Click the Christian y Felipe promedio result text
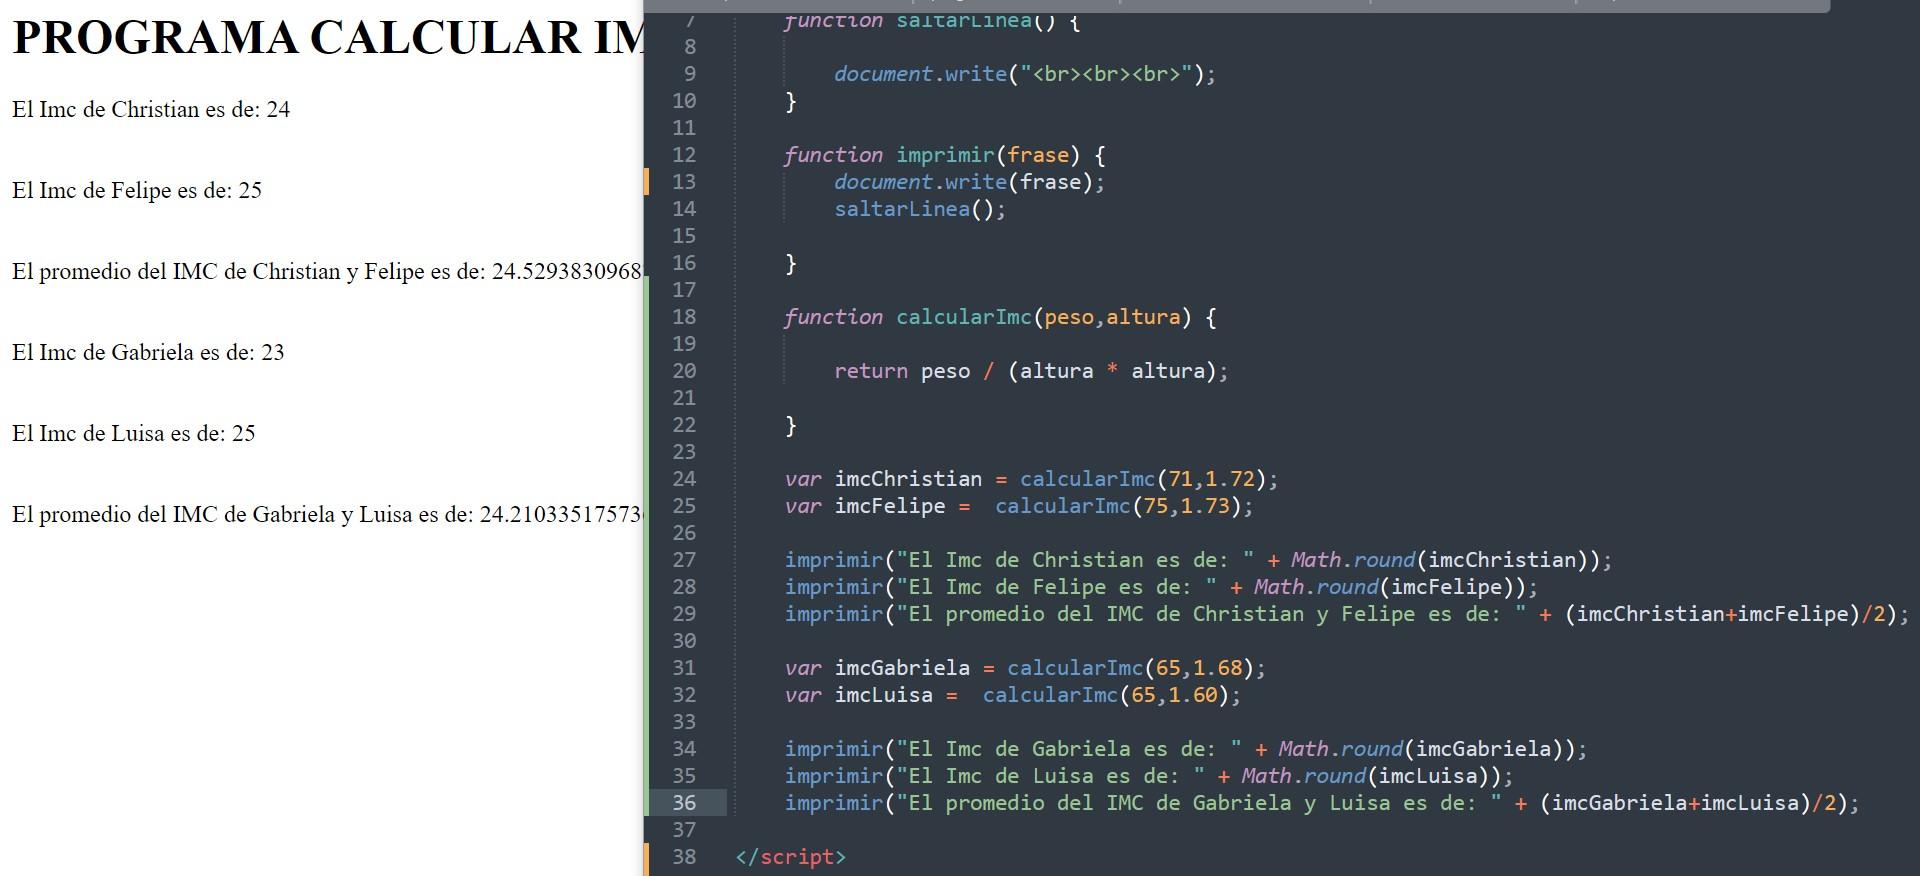1920x876 pixels. tap(327, 272)
